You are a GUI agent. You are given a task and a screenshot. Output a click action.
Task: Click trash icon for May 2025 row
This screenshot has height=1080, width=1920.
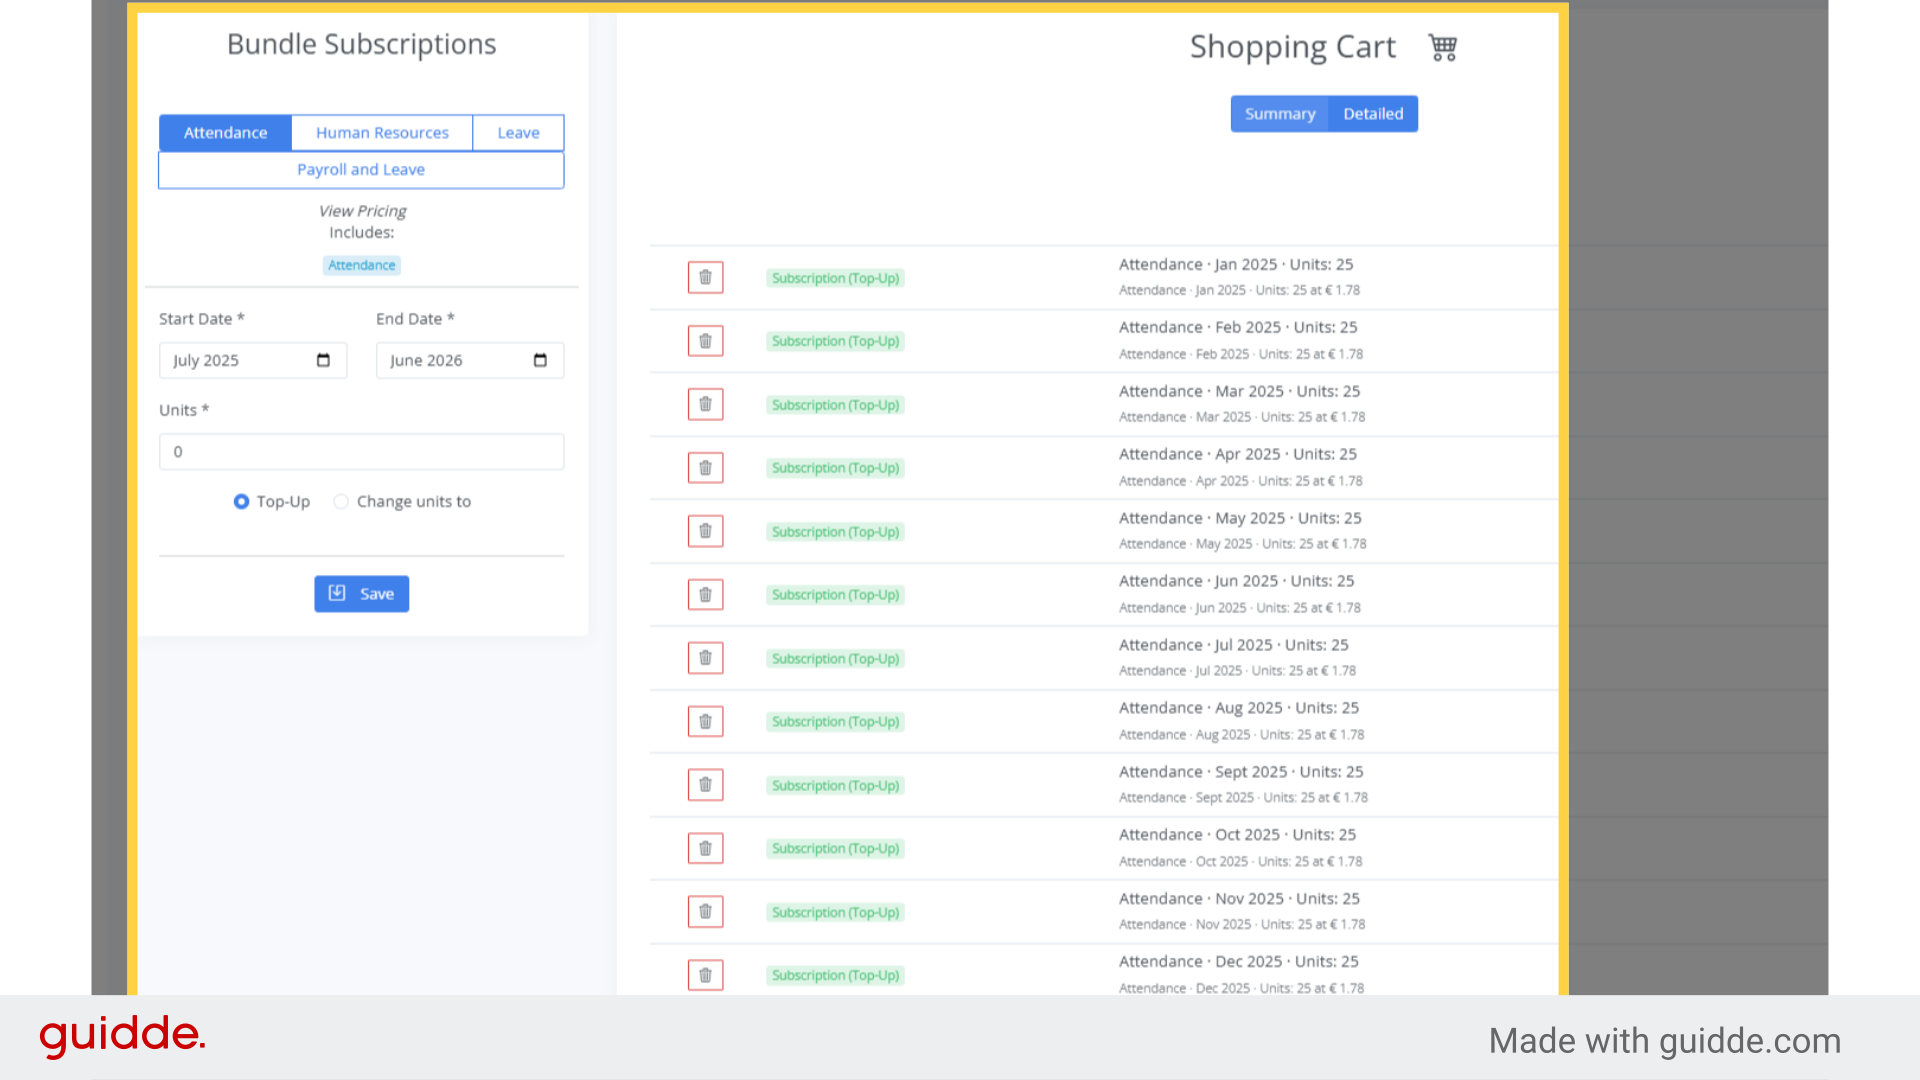pyautogui.click(x=705, y=531)
